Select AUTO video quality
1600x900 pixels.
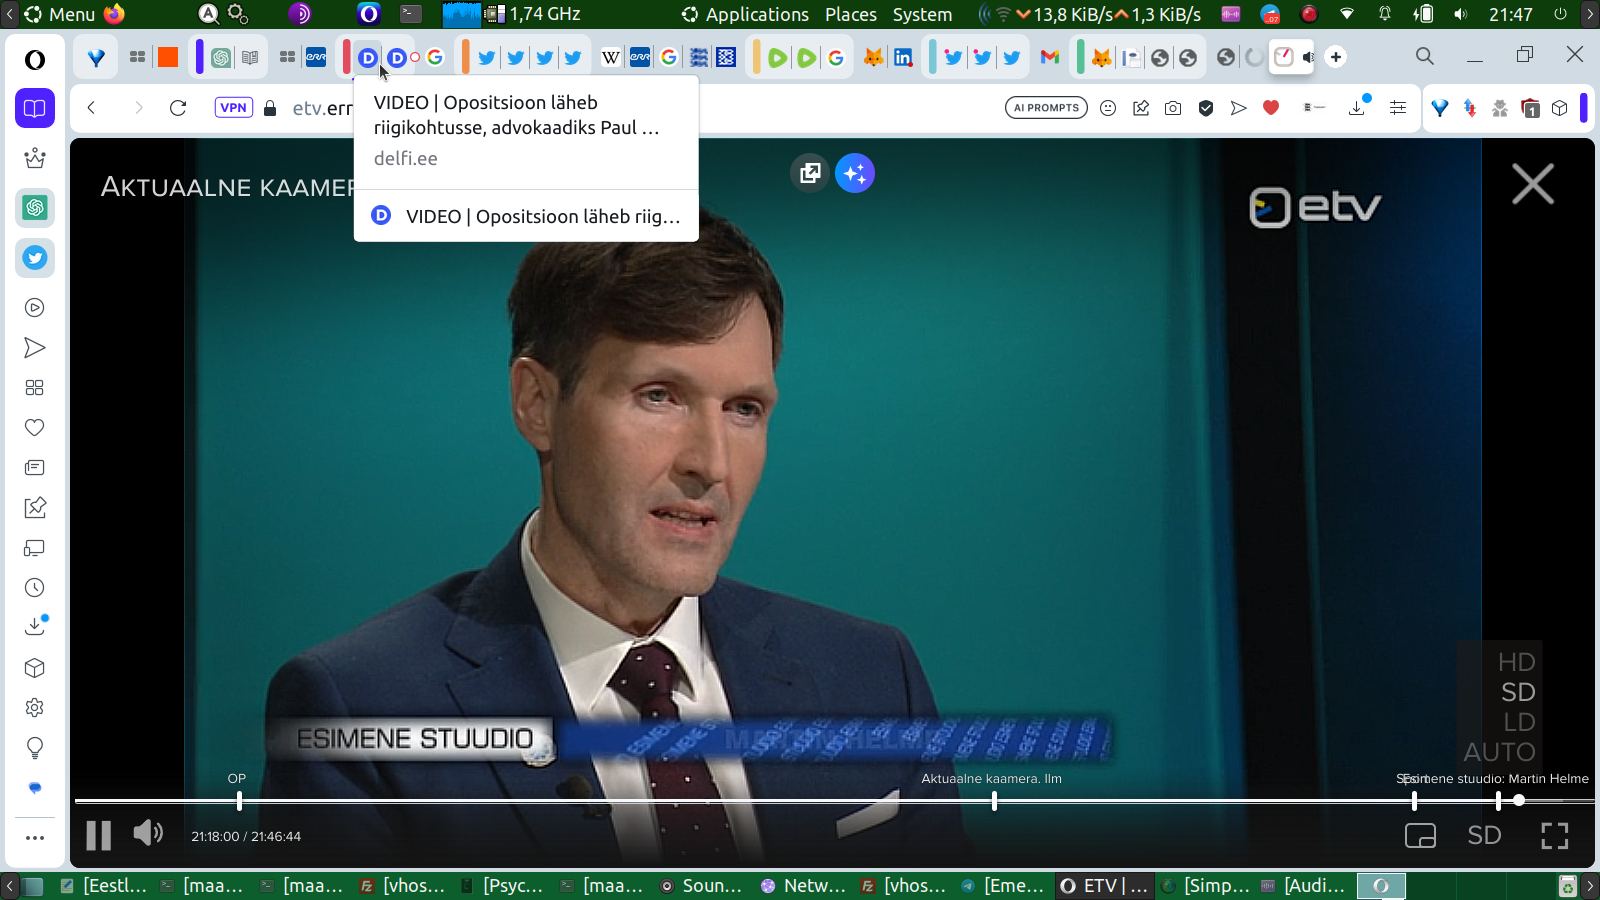pyautogui.click(x=1499, y=752)
